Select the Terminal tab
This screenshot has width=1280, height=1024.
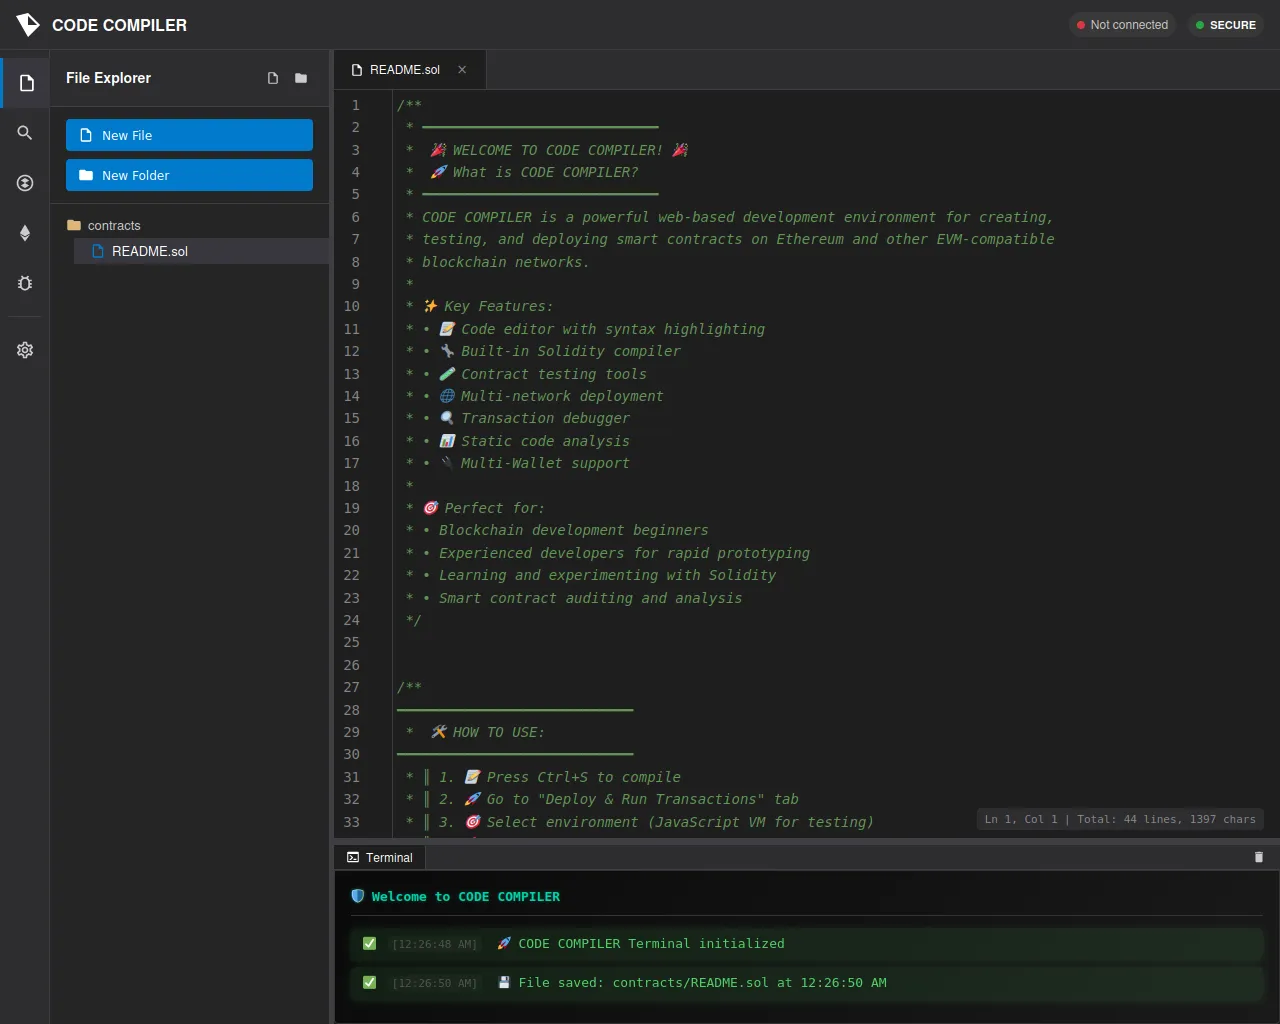380,858
